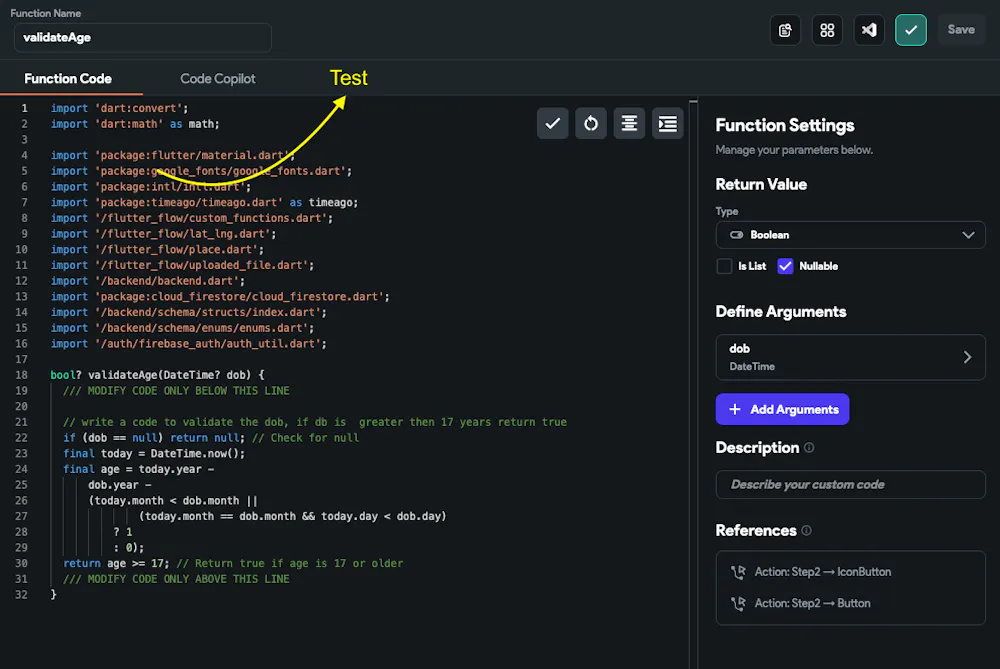Viewport: 1000px width, 669px height.
Task: Switch to the Code Copilot tab
Action: coord(217,78)
